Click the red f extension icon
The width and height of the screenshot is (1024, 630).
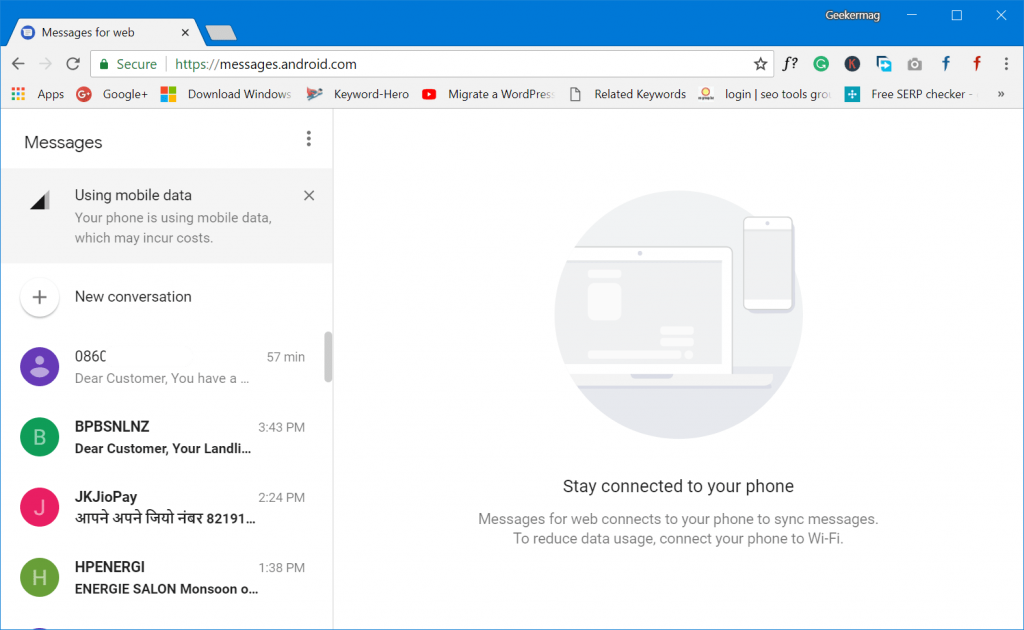click(x=977, y=63)
